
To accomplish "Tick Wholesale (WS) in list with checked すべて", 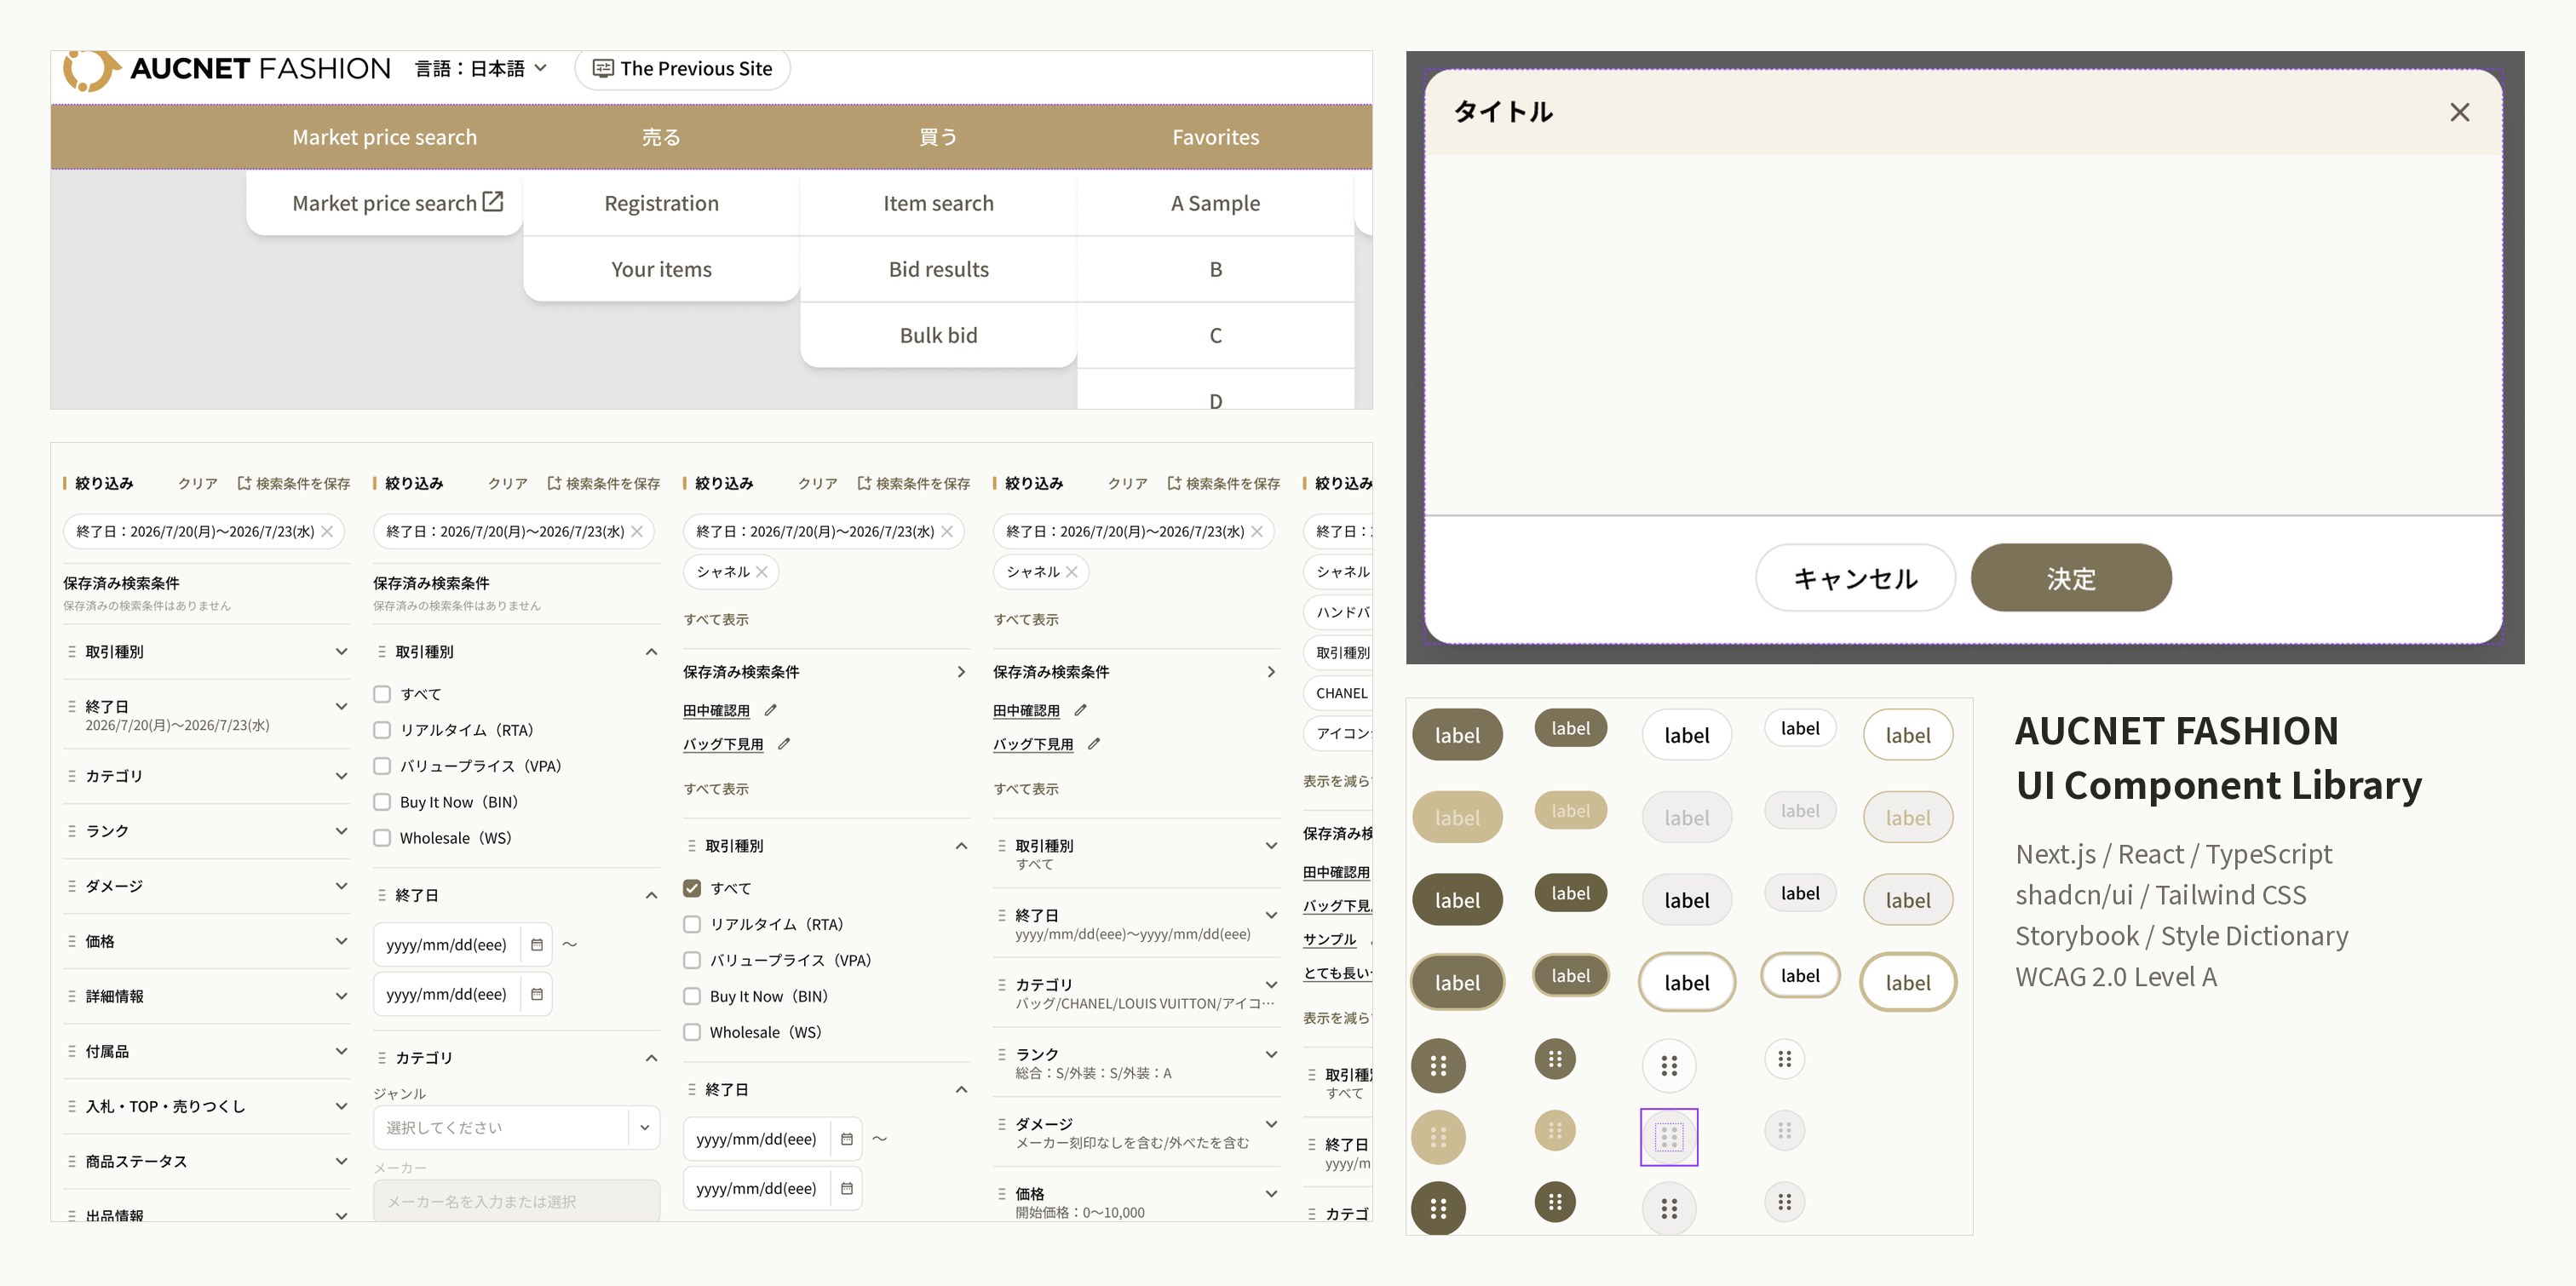I will (x=692, y=1032).
